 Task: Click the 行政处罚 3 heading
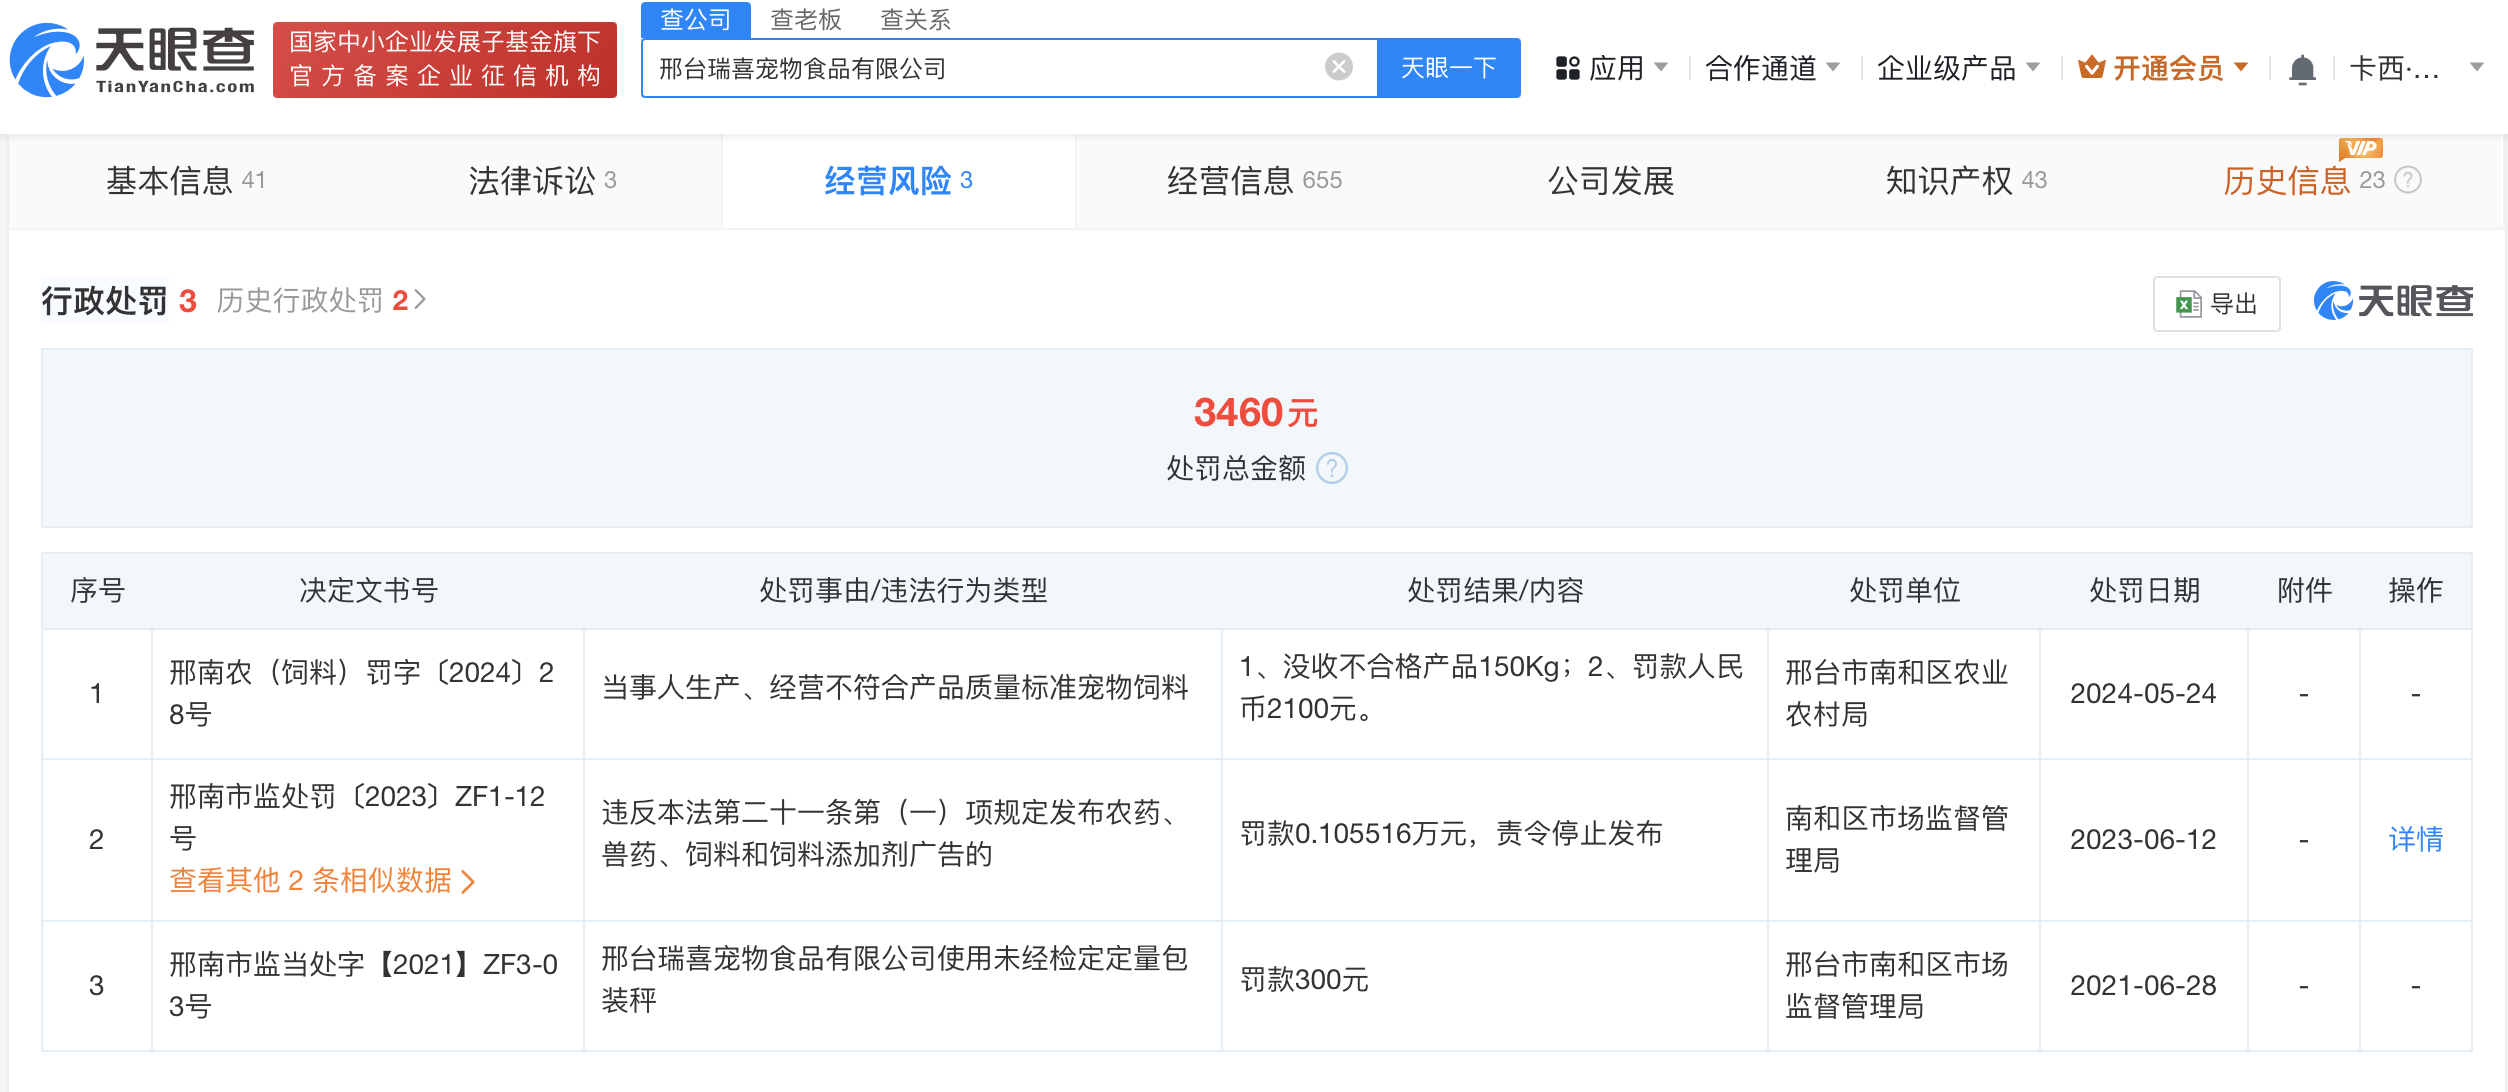[x=119, y=300]
